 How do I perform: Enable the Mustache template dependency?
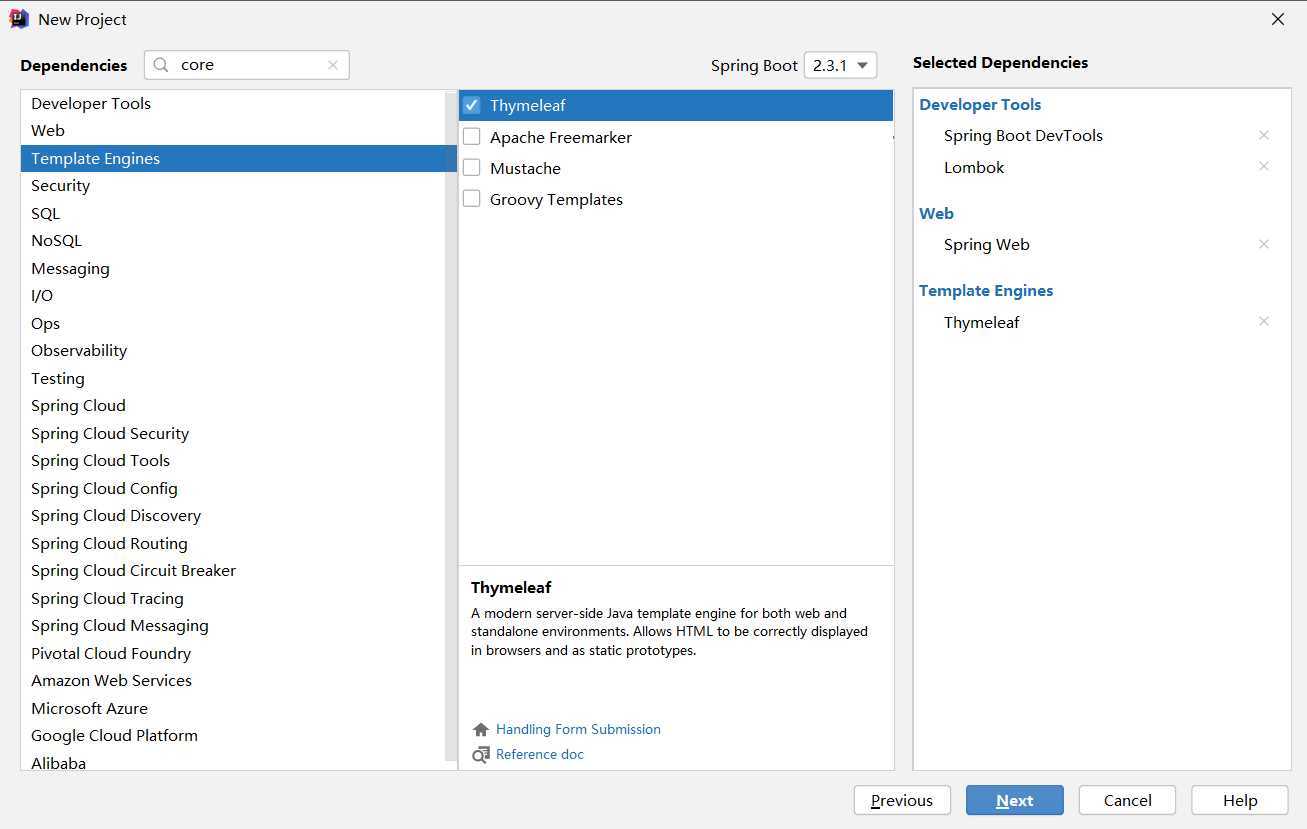[472, 168]
